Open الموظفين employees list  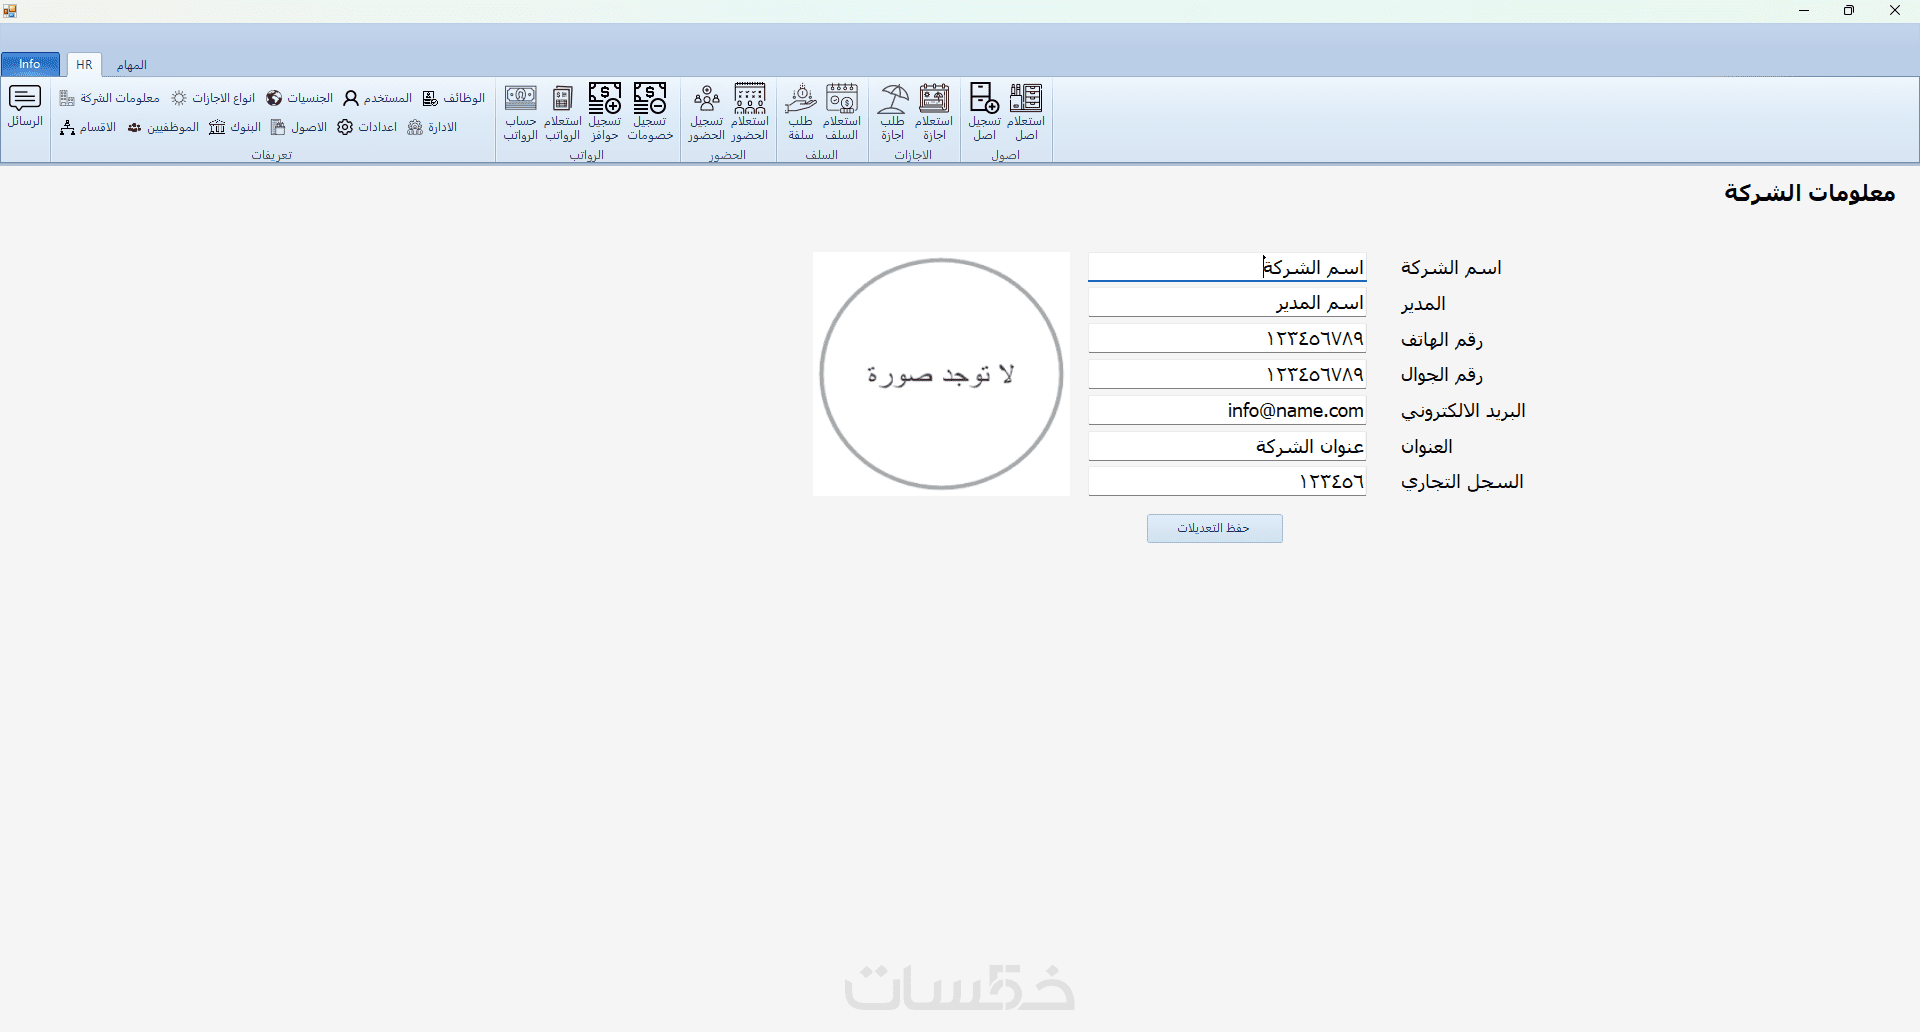(163, 127)
